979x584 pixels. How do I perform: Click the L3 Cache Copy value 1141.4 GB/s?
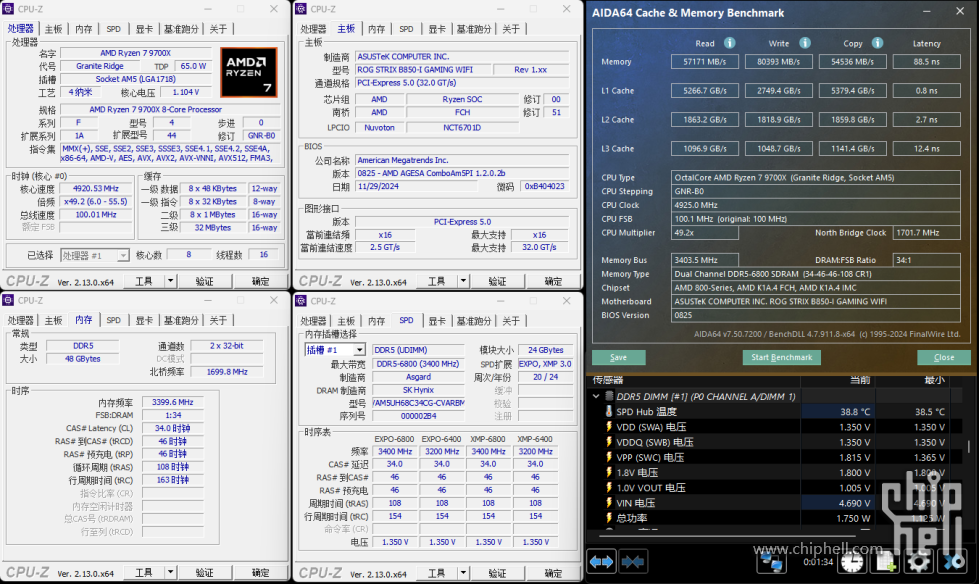point(852,149)
